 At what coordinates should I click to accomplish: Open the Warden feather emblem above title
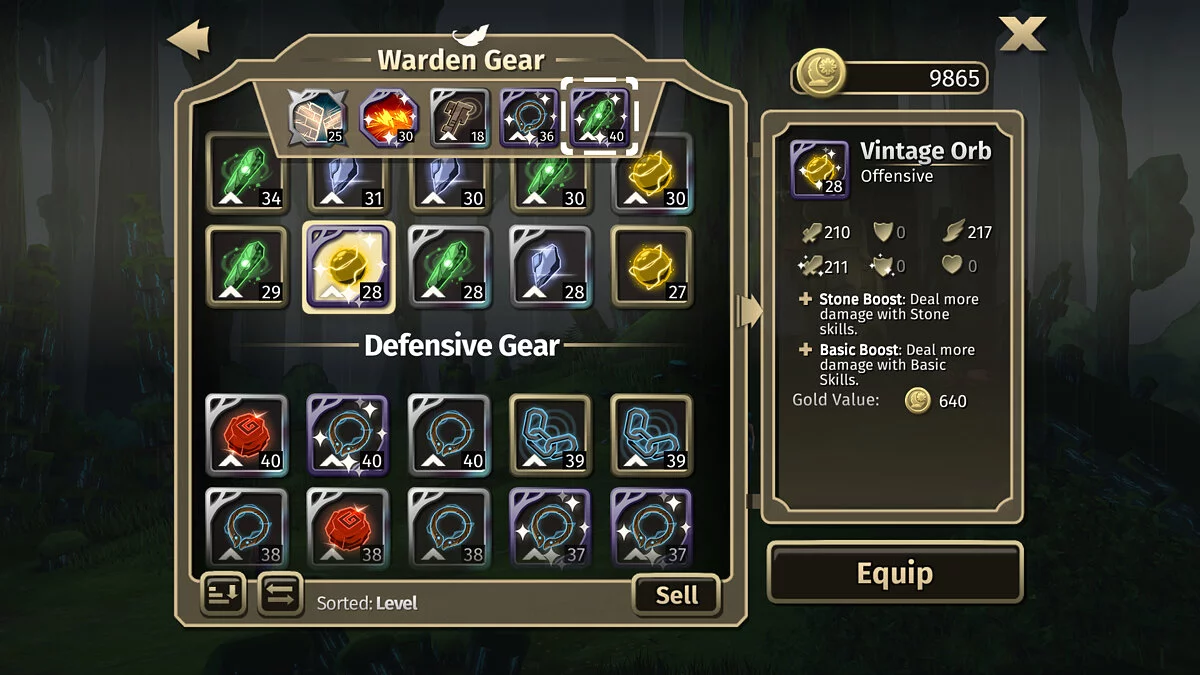click(x=470, y=37)
